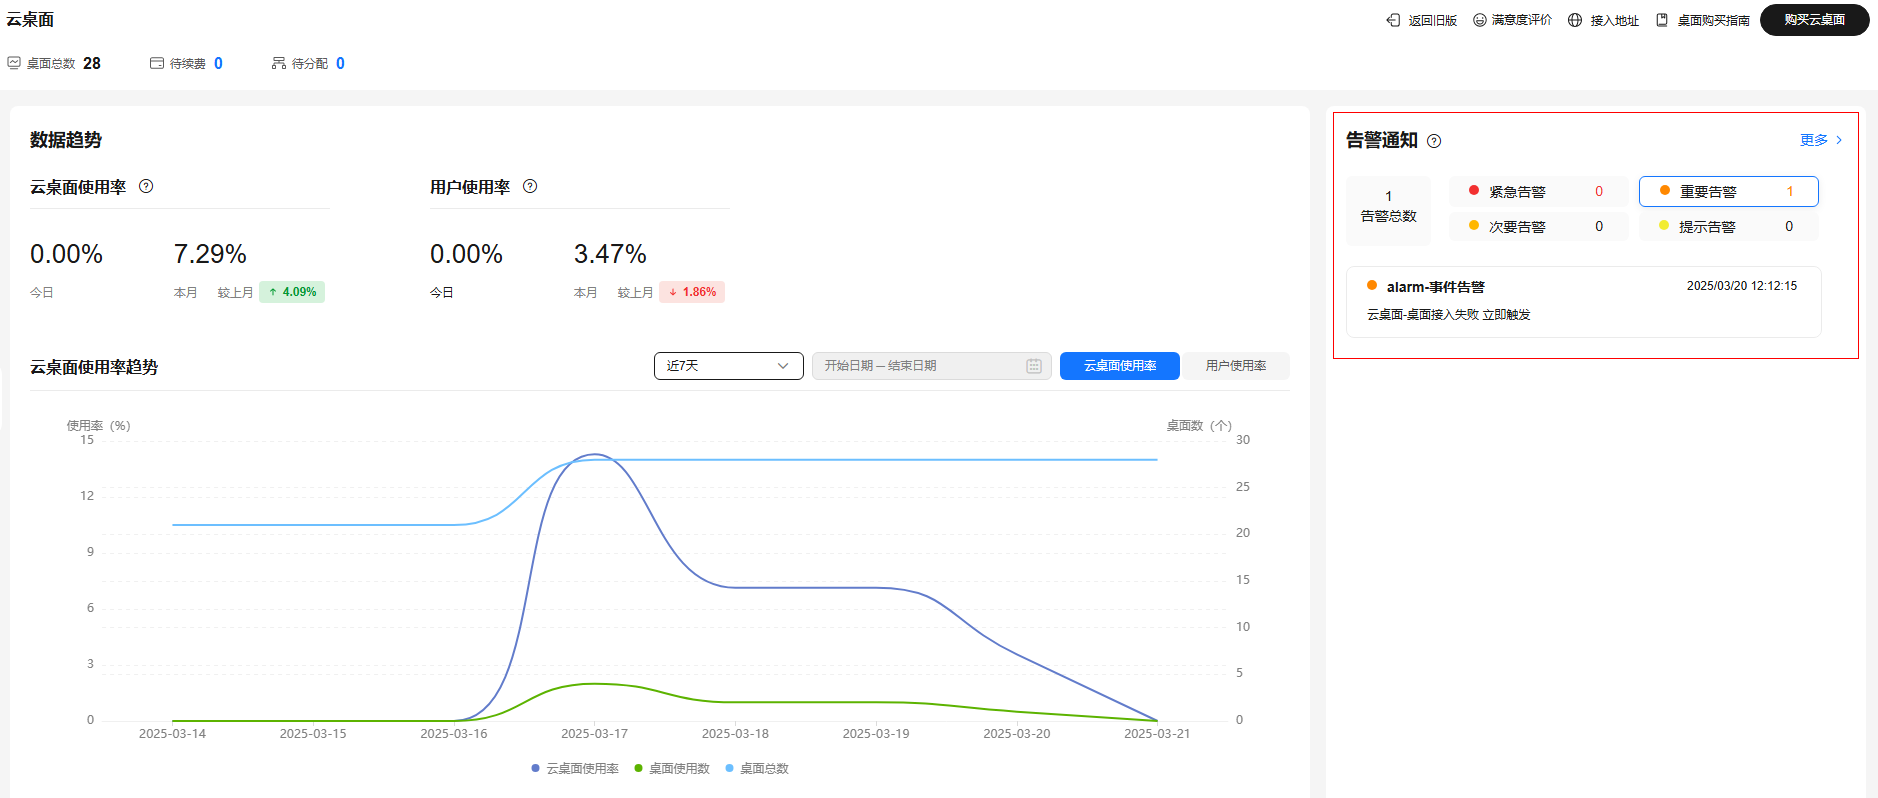
Task: Switch to the 用户使用率 chart tab
Action: tap(1235, 366)
